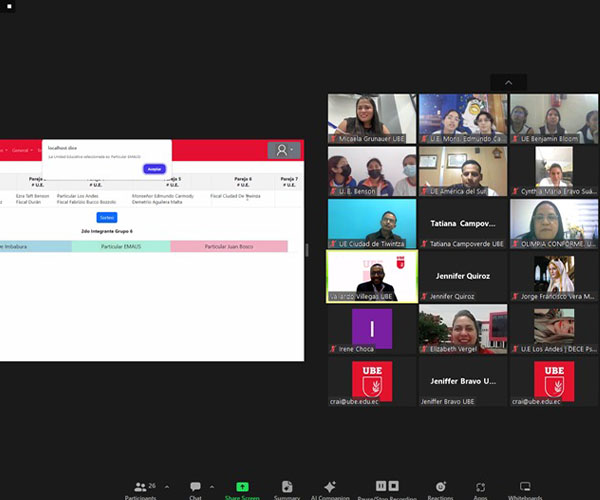Screen dimensions: 600x500
Task: Select OLIMPIA CONFORME video tile
Action: coord(554,223)
